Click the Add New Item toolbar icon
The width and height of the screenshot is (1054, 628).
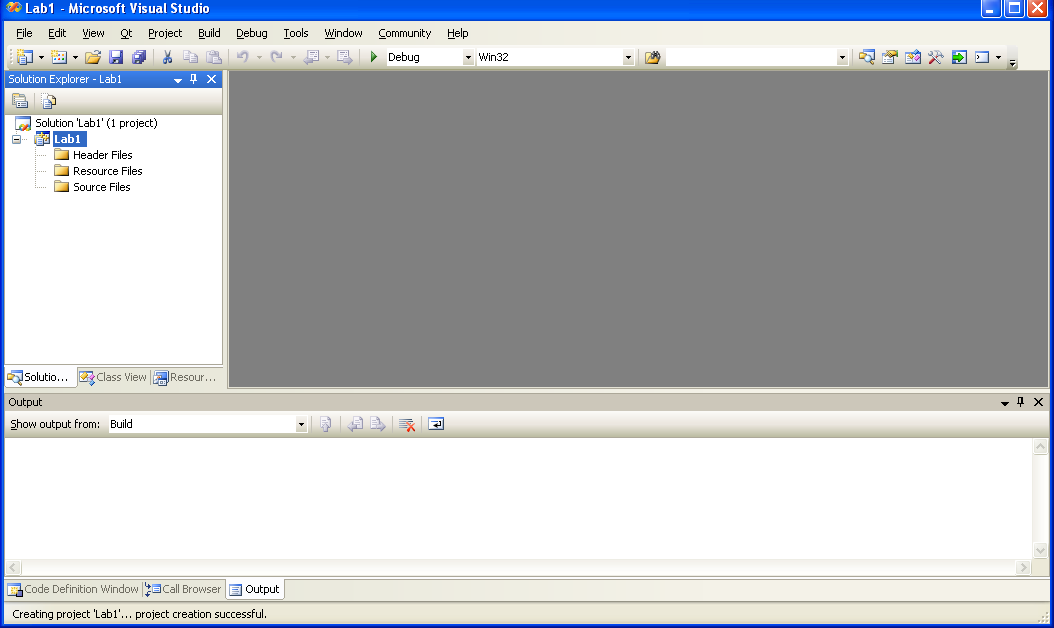pos(59,57)
